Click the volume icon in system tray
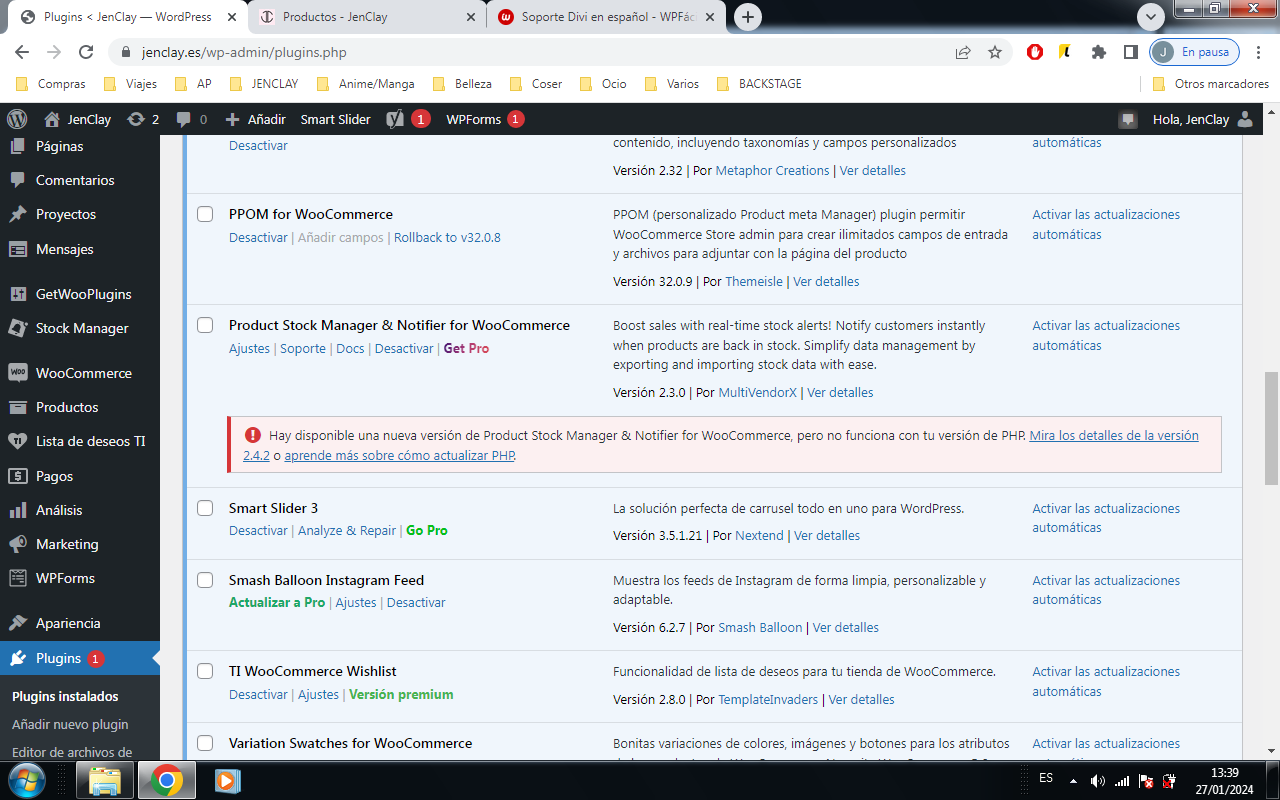The image size is (1280, 800). (x=1097, y=780)
